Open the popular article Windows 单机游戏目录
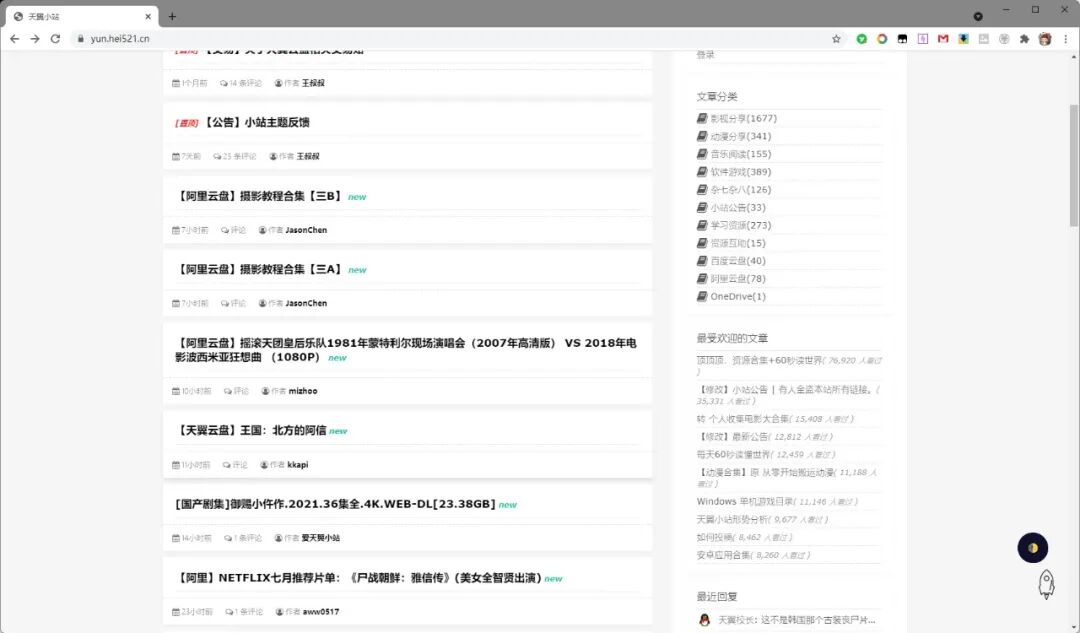 coord(760,500)
